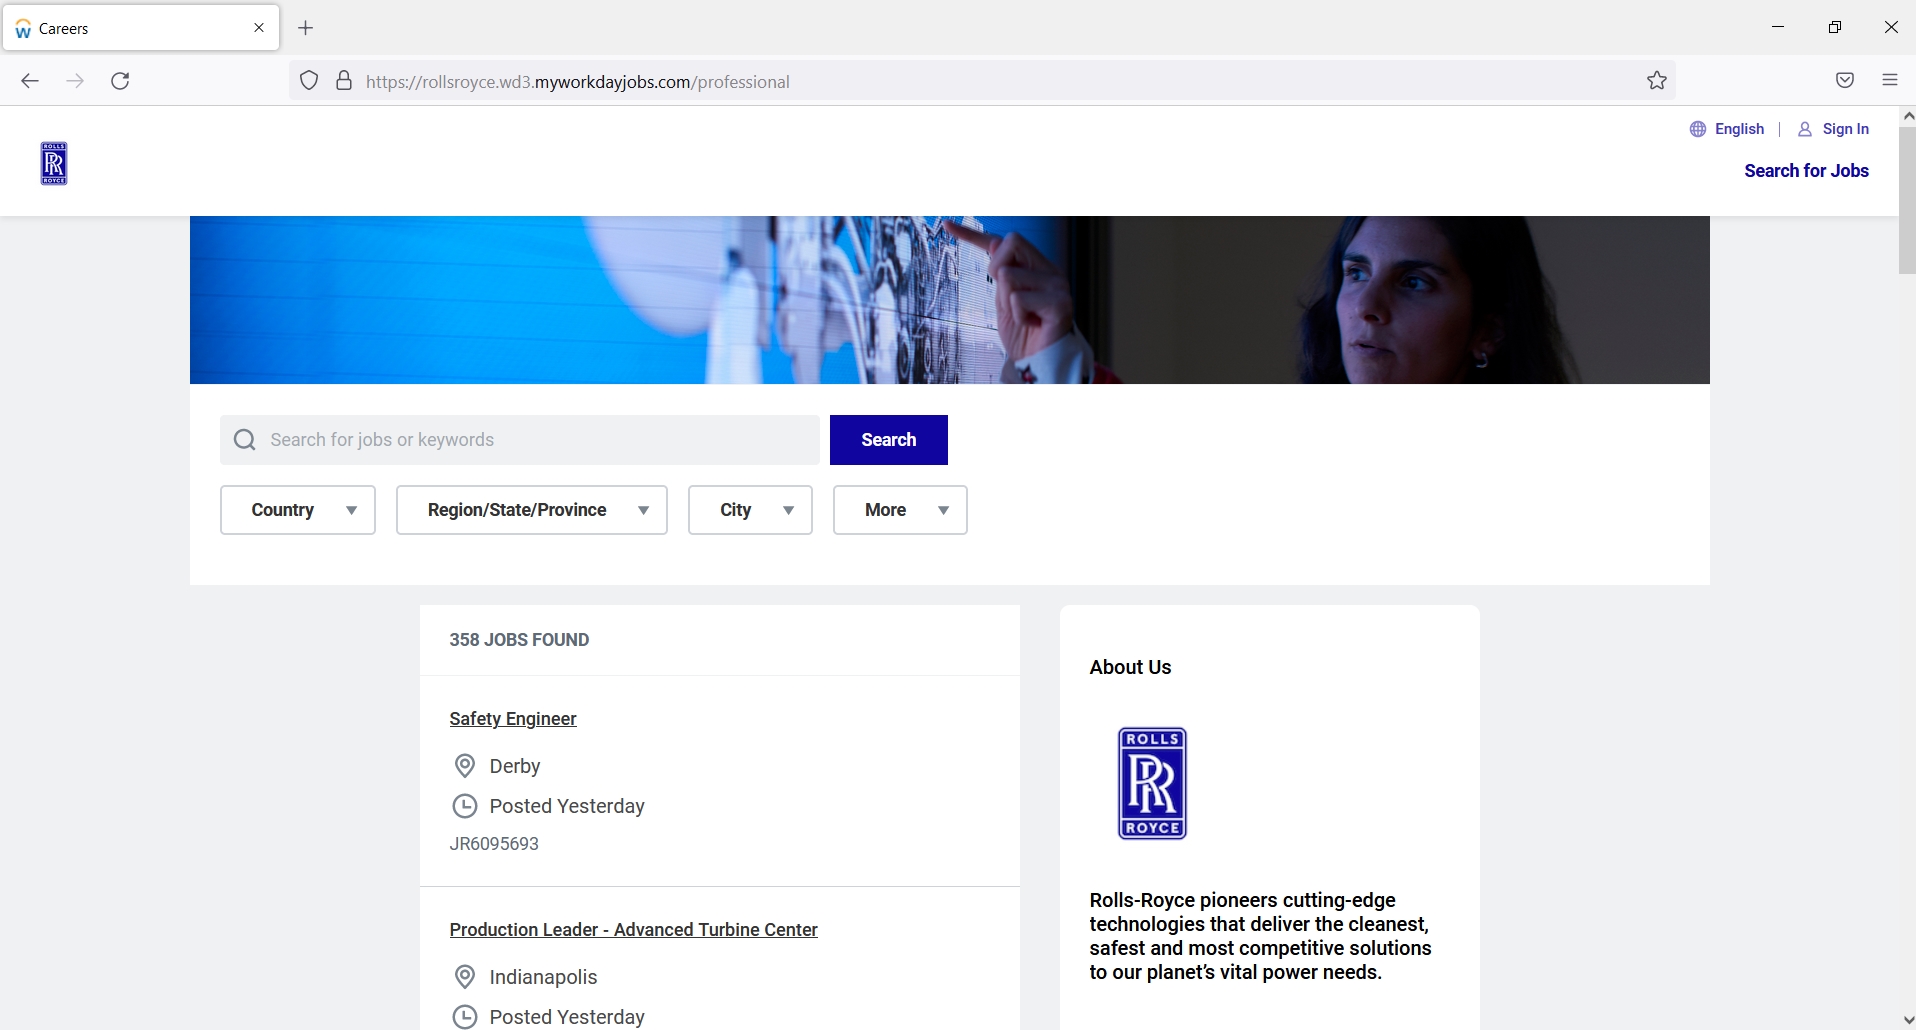The height and width of the screenshot is (1030, 1916).
Task: Open the More filters dropdown
Action: coord(899,510)
